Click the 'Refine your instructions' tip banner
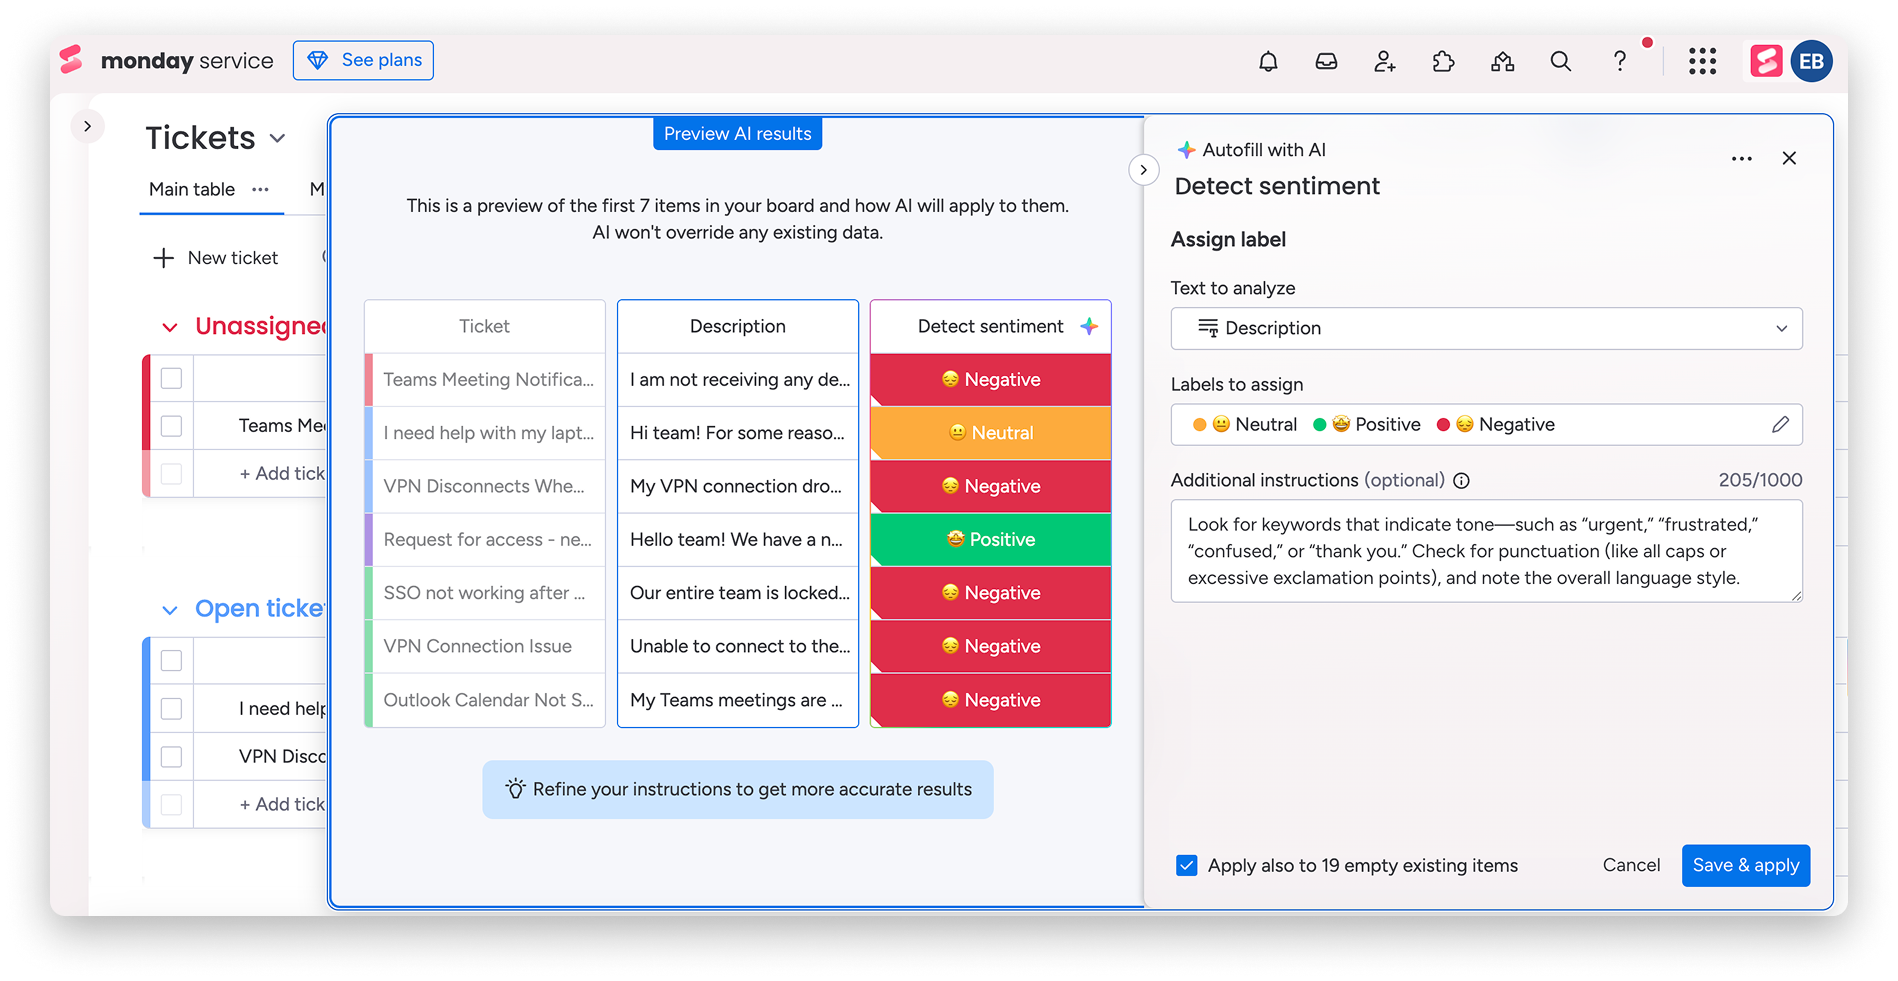 tap(738, 790)
